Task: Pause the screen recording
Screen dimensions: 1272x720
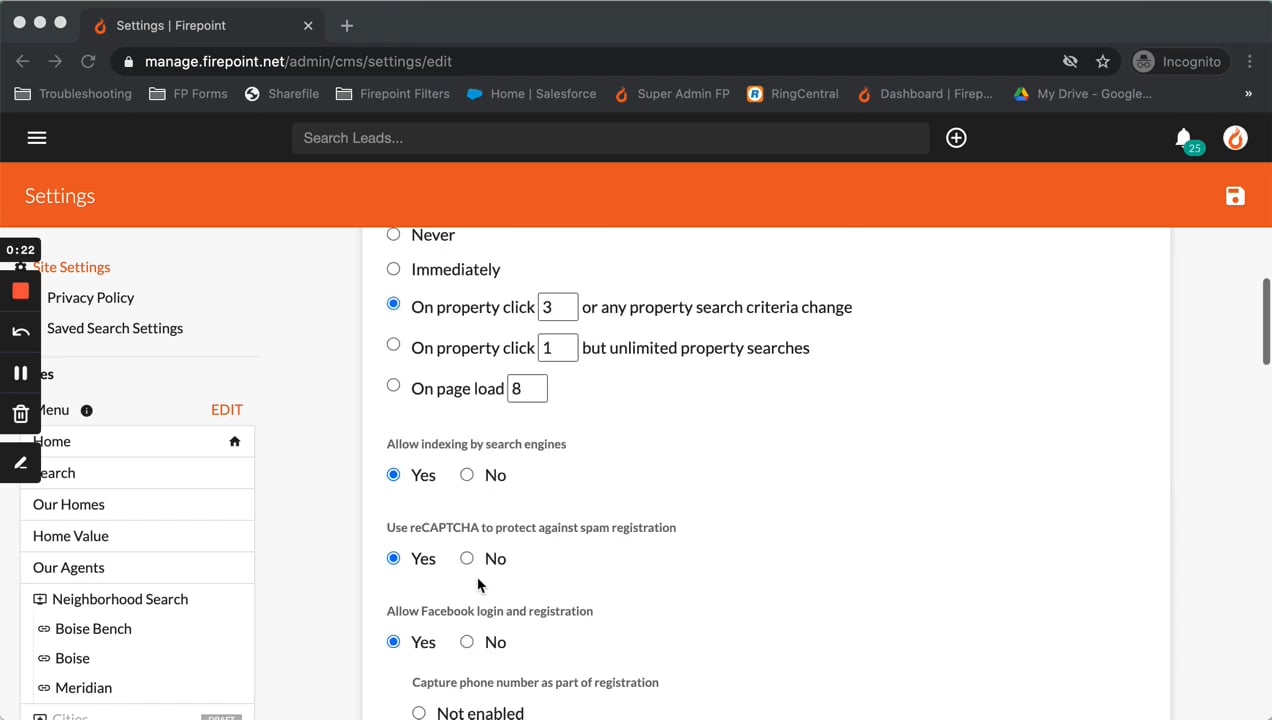Action: point(20,373)
